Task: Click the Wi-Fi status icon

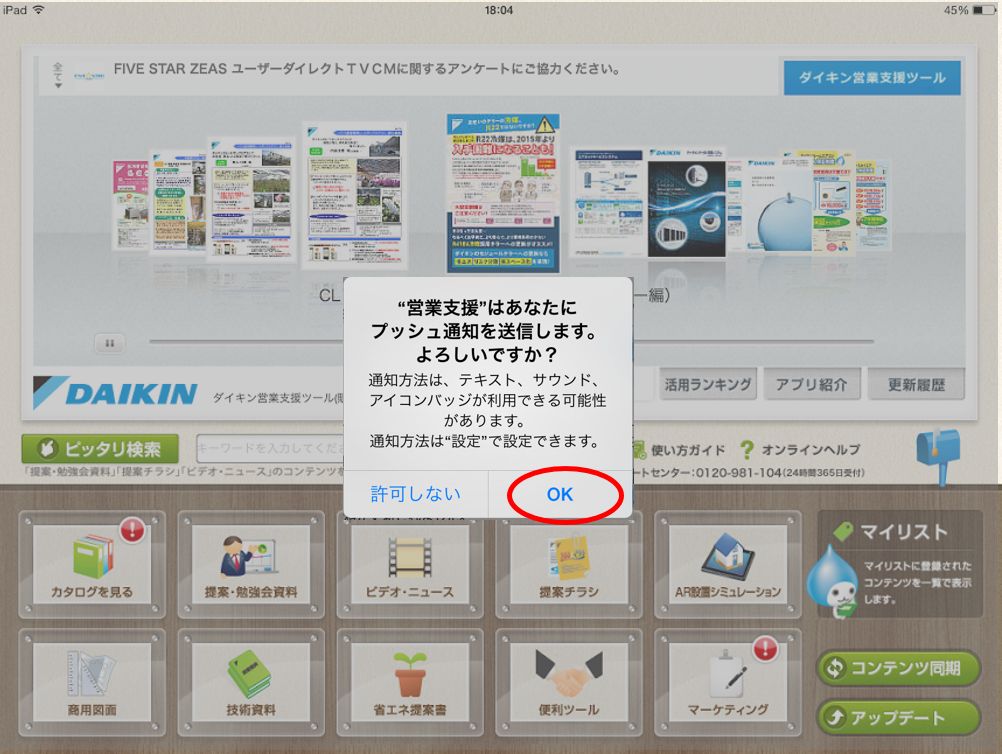Action: point(38,10)
